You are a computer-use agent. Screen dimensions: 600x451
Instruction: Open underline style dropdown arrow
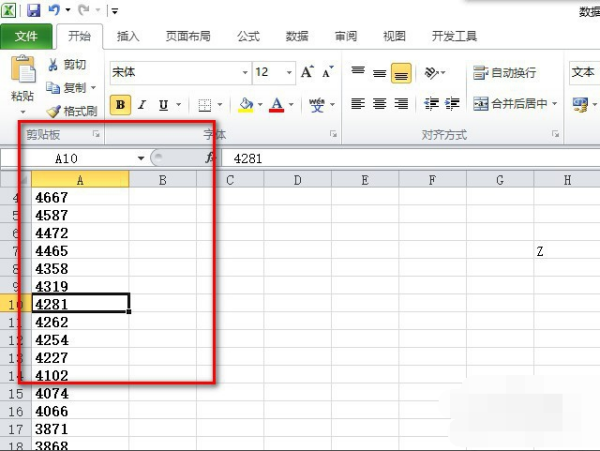(x=179, y=104)
